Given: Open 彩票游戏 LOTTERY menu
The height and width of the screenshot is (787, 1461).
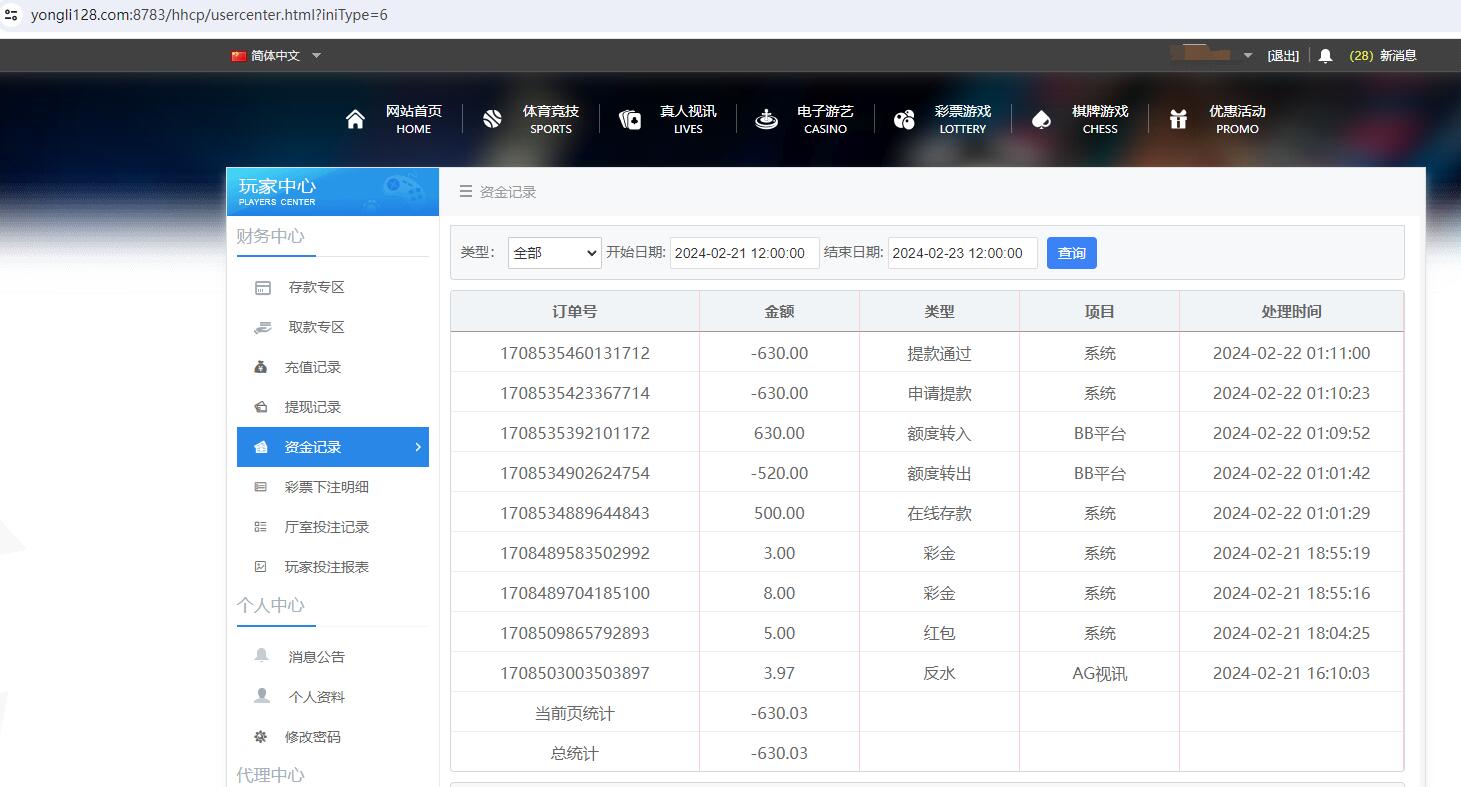Looking at the screenshot, I should coord(963,120).
